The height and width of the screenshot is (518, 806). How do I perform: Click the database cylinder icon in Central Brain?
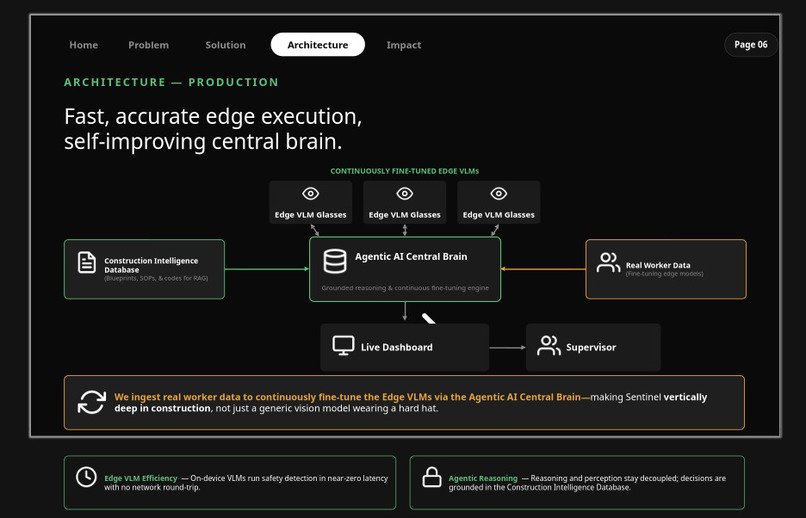[x=335, y=261]
